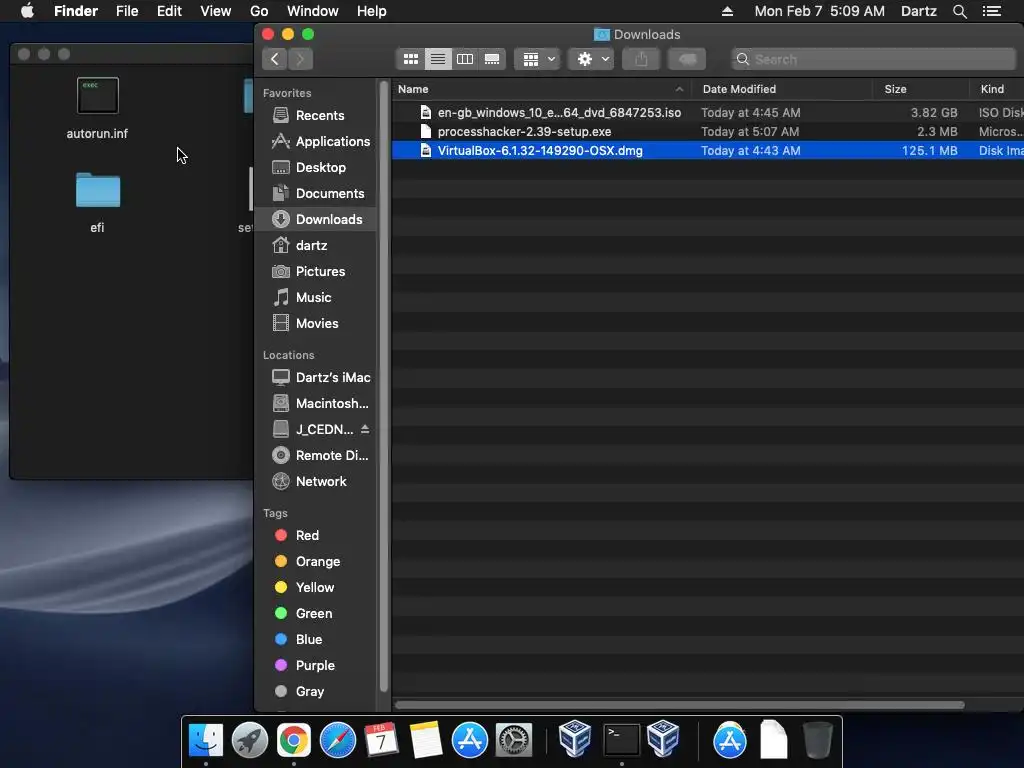This screenshot has height=768, width=1024.
Task: Switch Finder to column view
Action: (x=465, y=59)
